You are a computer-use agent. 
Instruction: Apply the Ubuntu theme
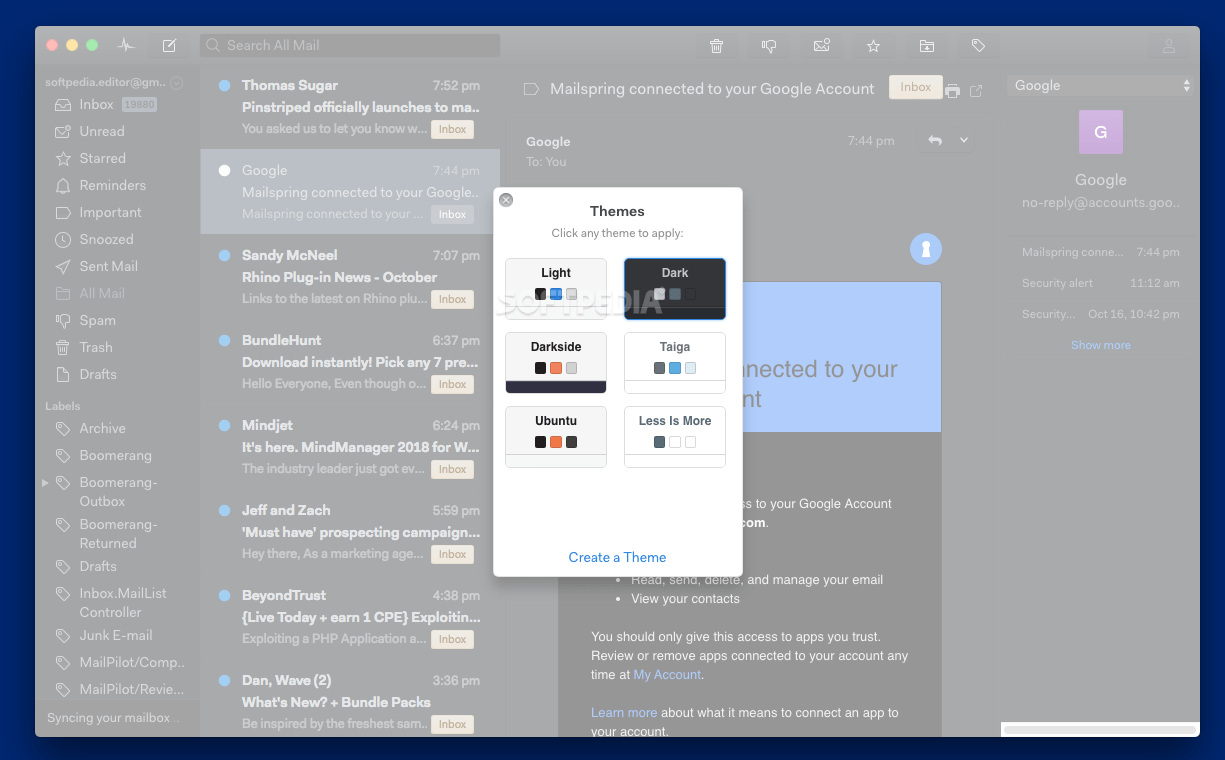556,437
